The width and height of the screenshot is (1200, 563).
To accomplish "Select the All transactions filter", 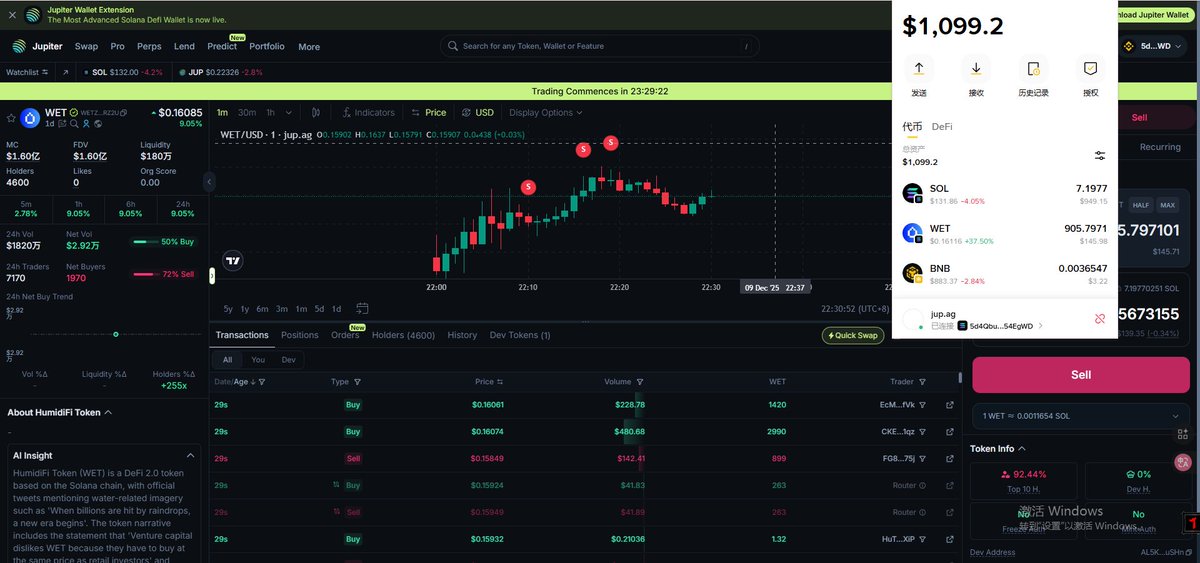I will [x=227, y=359].
